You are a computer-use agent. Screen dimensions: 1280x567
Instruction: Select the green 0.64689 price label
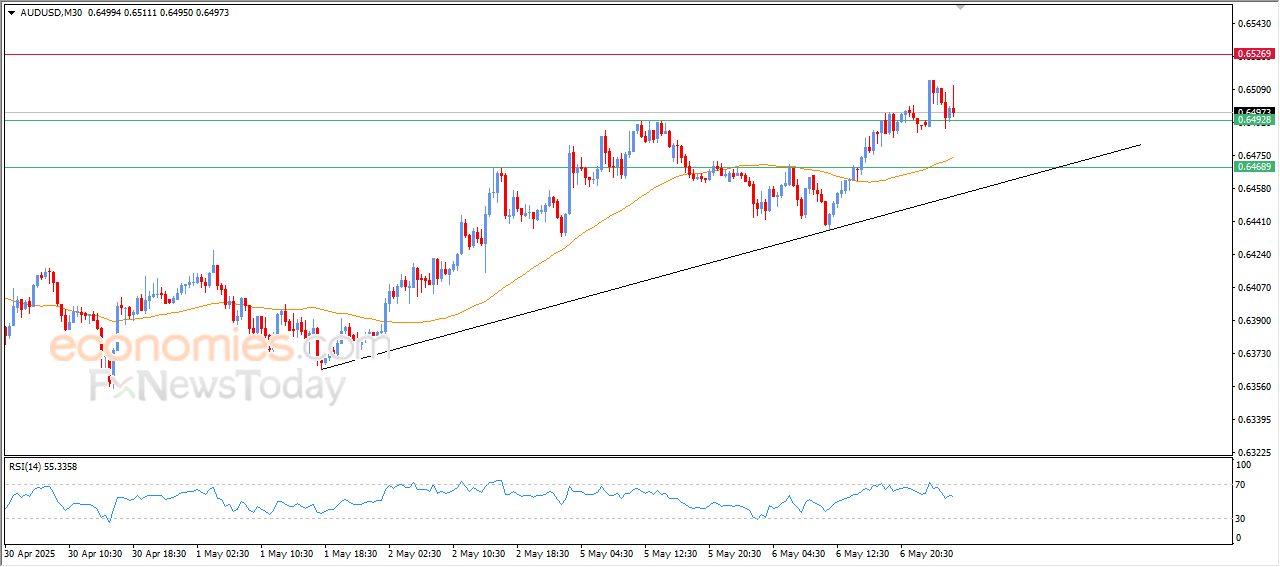[1254, 167]
